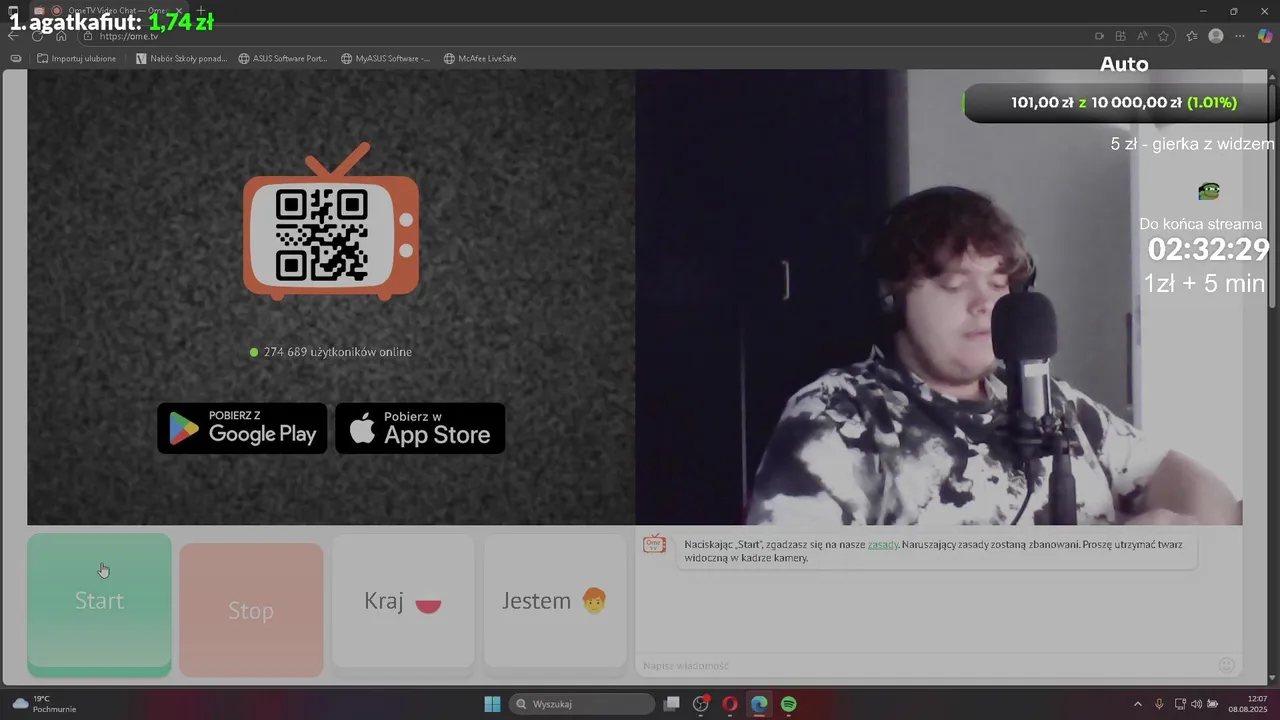1280x720 pixels.
Task: Add page to favorites star icon
Action: (1163, 36)
